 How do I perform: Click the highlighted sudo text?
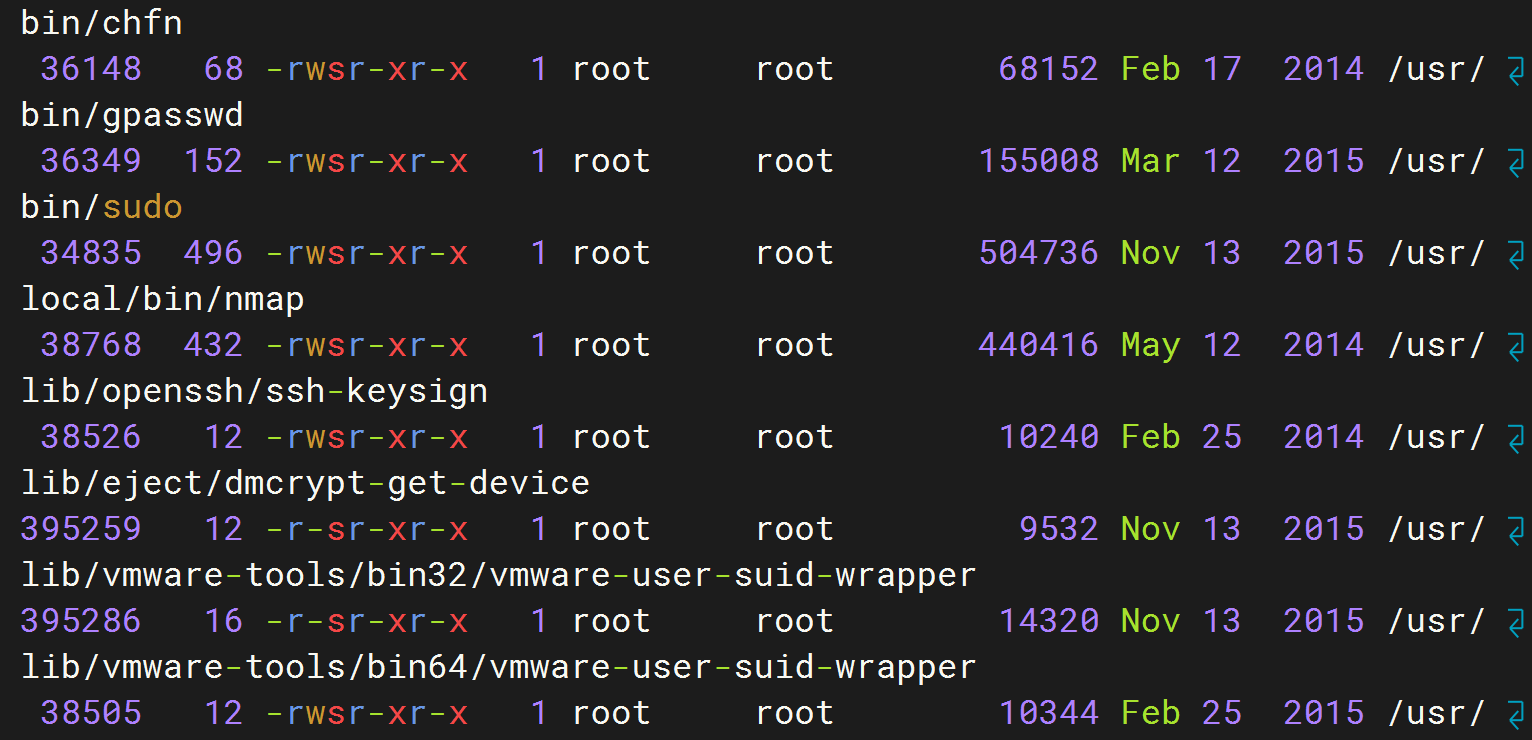pos(142,208)
